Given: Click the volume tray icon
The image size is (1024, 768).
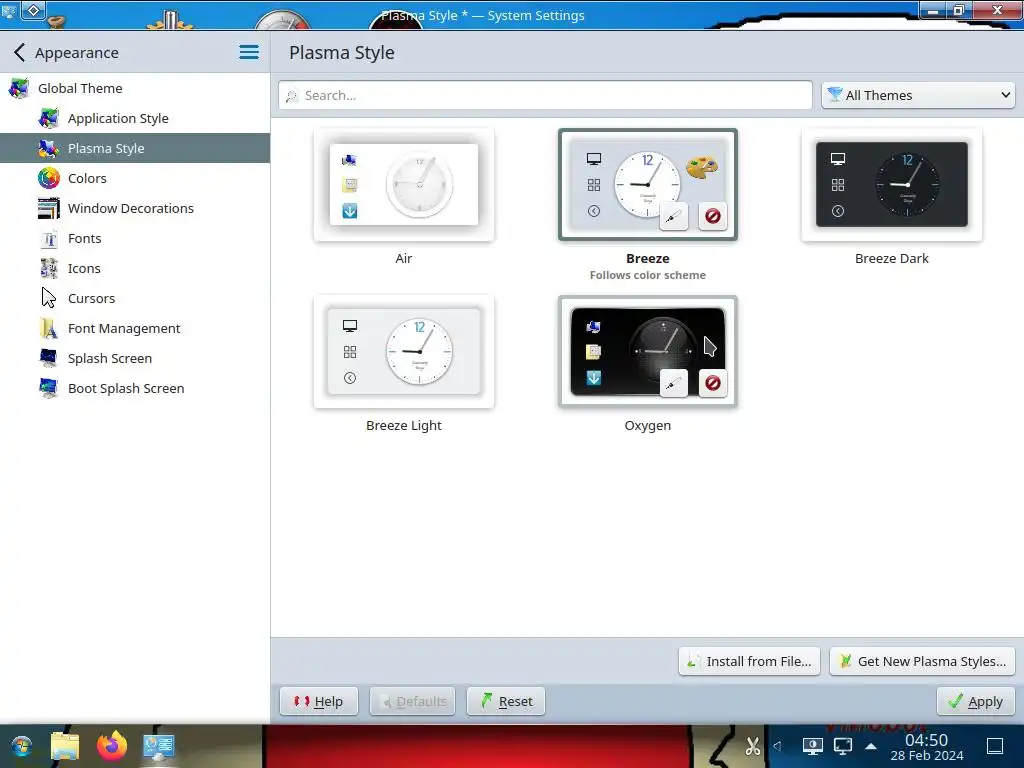Looking at the screenshot, I should 778,746.
